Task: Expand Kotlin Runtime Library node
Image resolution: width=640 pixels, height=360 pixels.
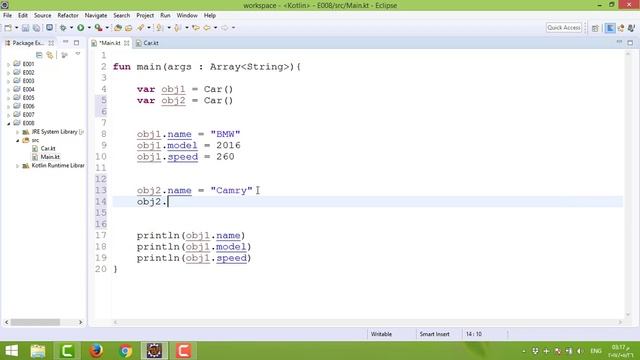Action: pos(18,166)
